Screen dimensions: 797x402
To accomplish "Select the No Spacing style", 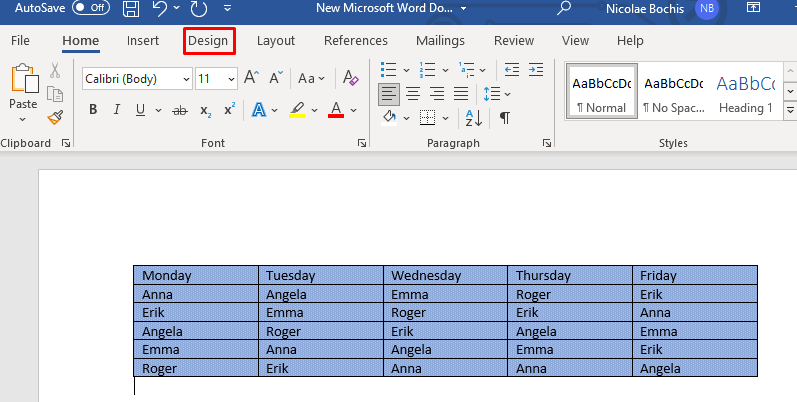I will (x=672, y=93).
